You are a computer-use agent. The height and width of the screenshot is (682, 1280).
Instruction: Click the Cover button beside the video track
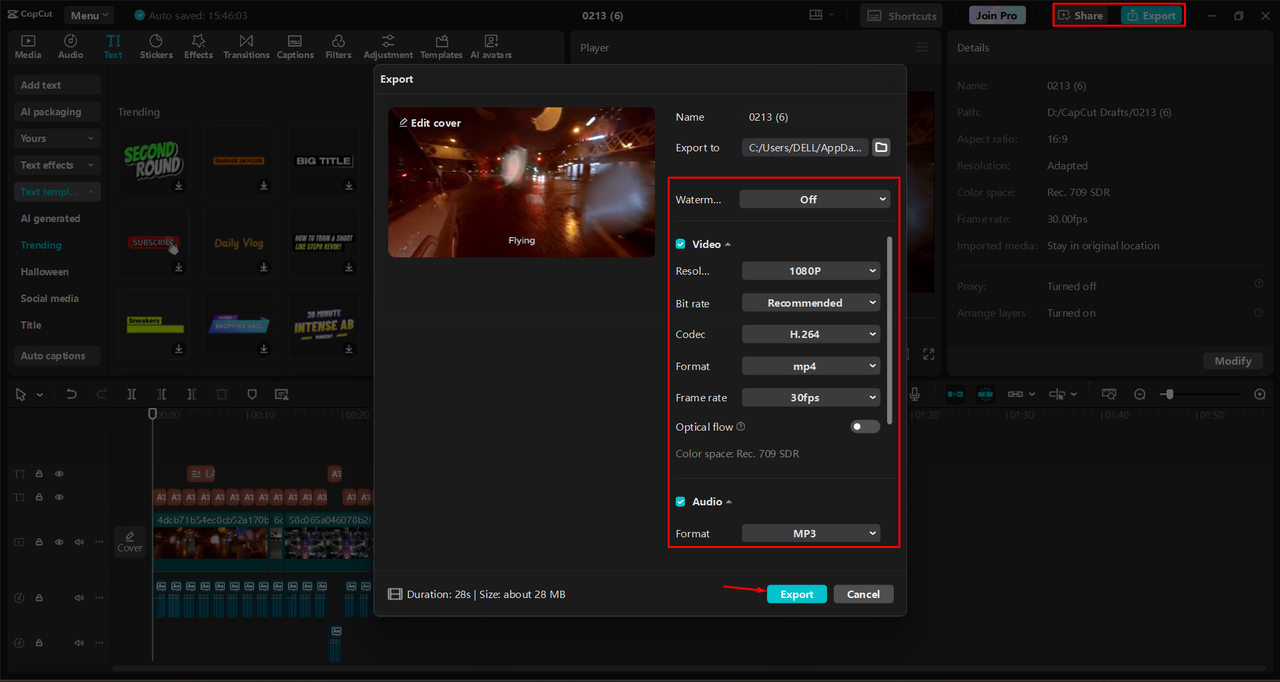(130, 541)
